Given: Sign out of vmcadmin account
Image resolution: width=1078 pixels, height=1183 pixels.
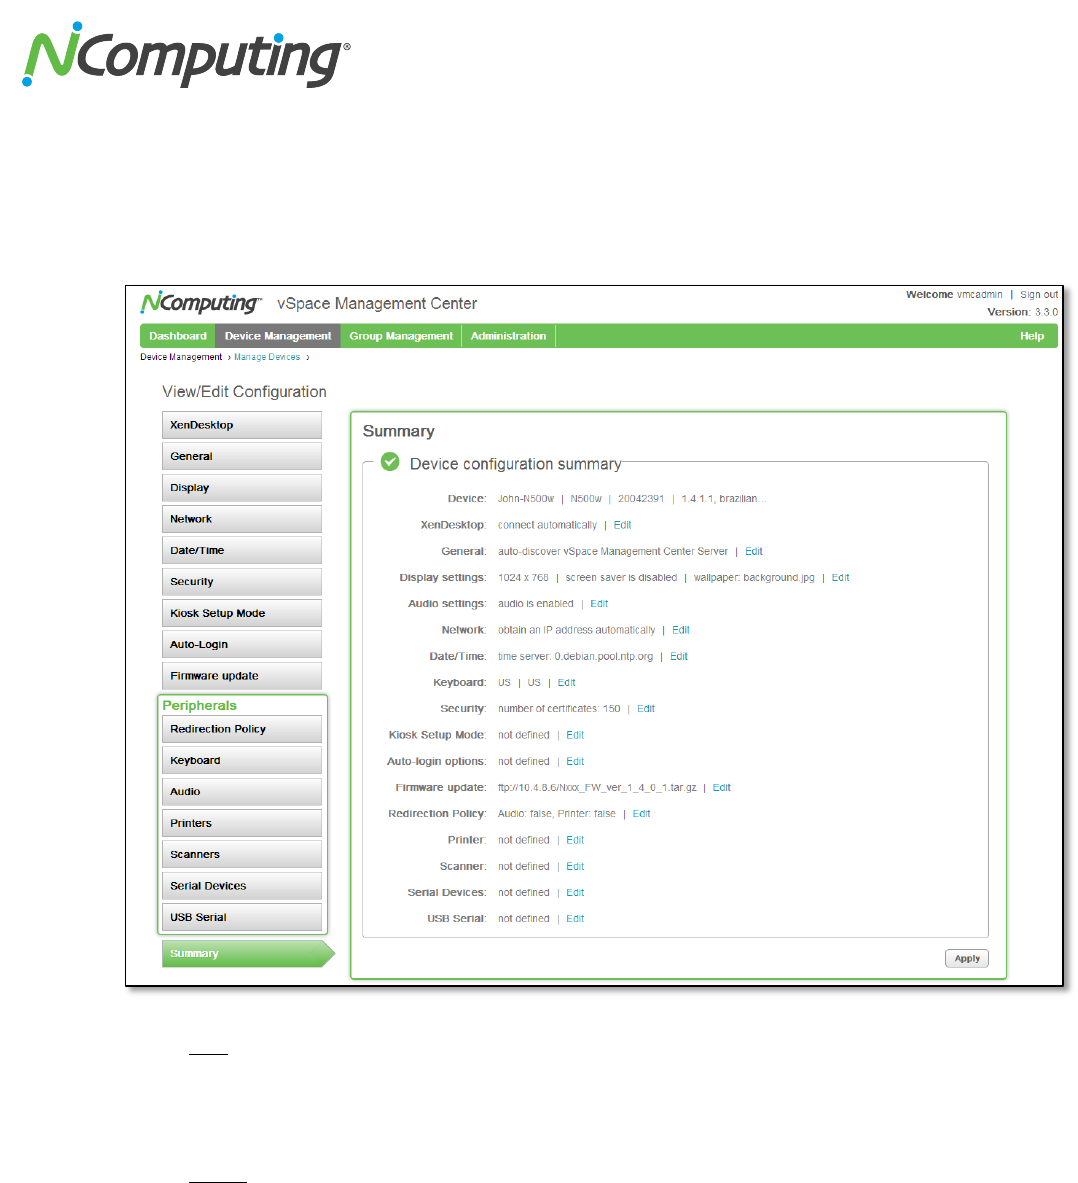Looking at the screenshot, I should point(1039,294).
